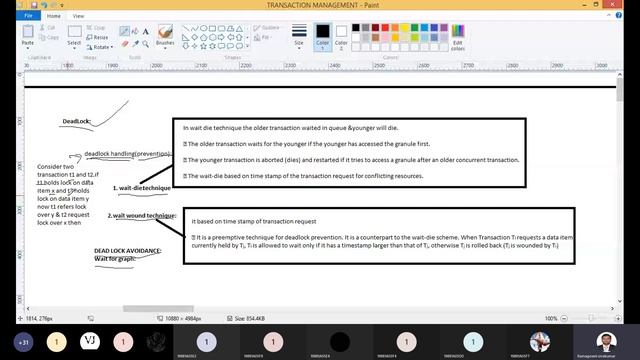Open the File menu

28,16
